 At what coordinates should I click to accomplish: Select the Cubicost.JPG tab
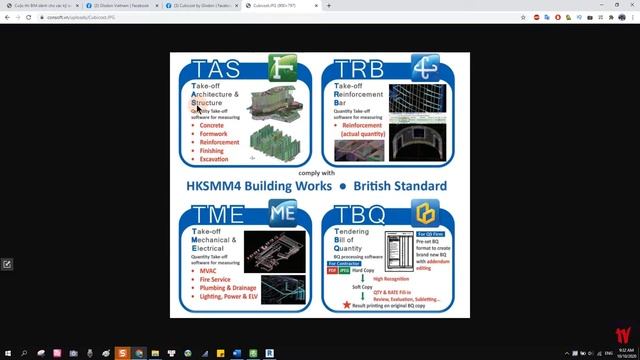(282, 6)
